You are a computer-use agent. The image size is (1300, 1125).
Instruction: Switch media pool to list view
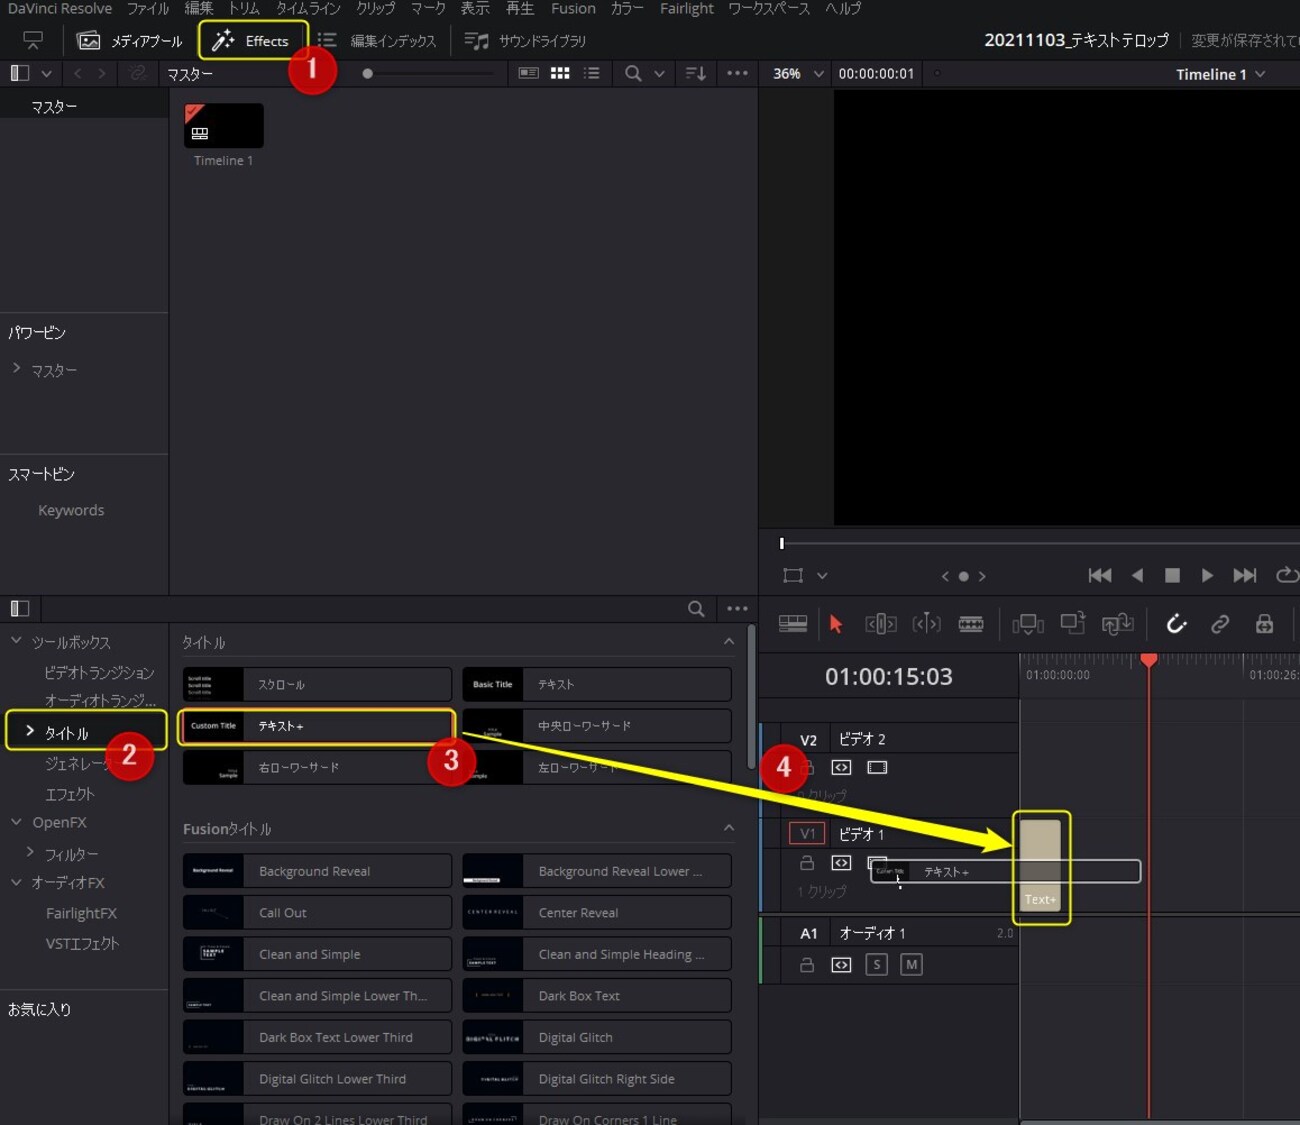click(592, 73)
